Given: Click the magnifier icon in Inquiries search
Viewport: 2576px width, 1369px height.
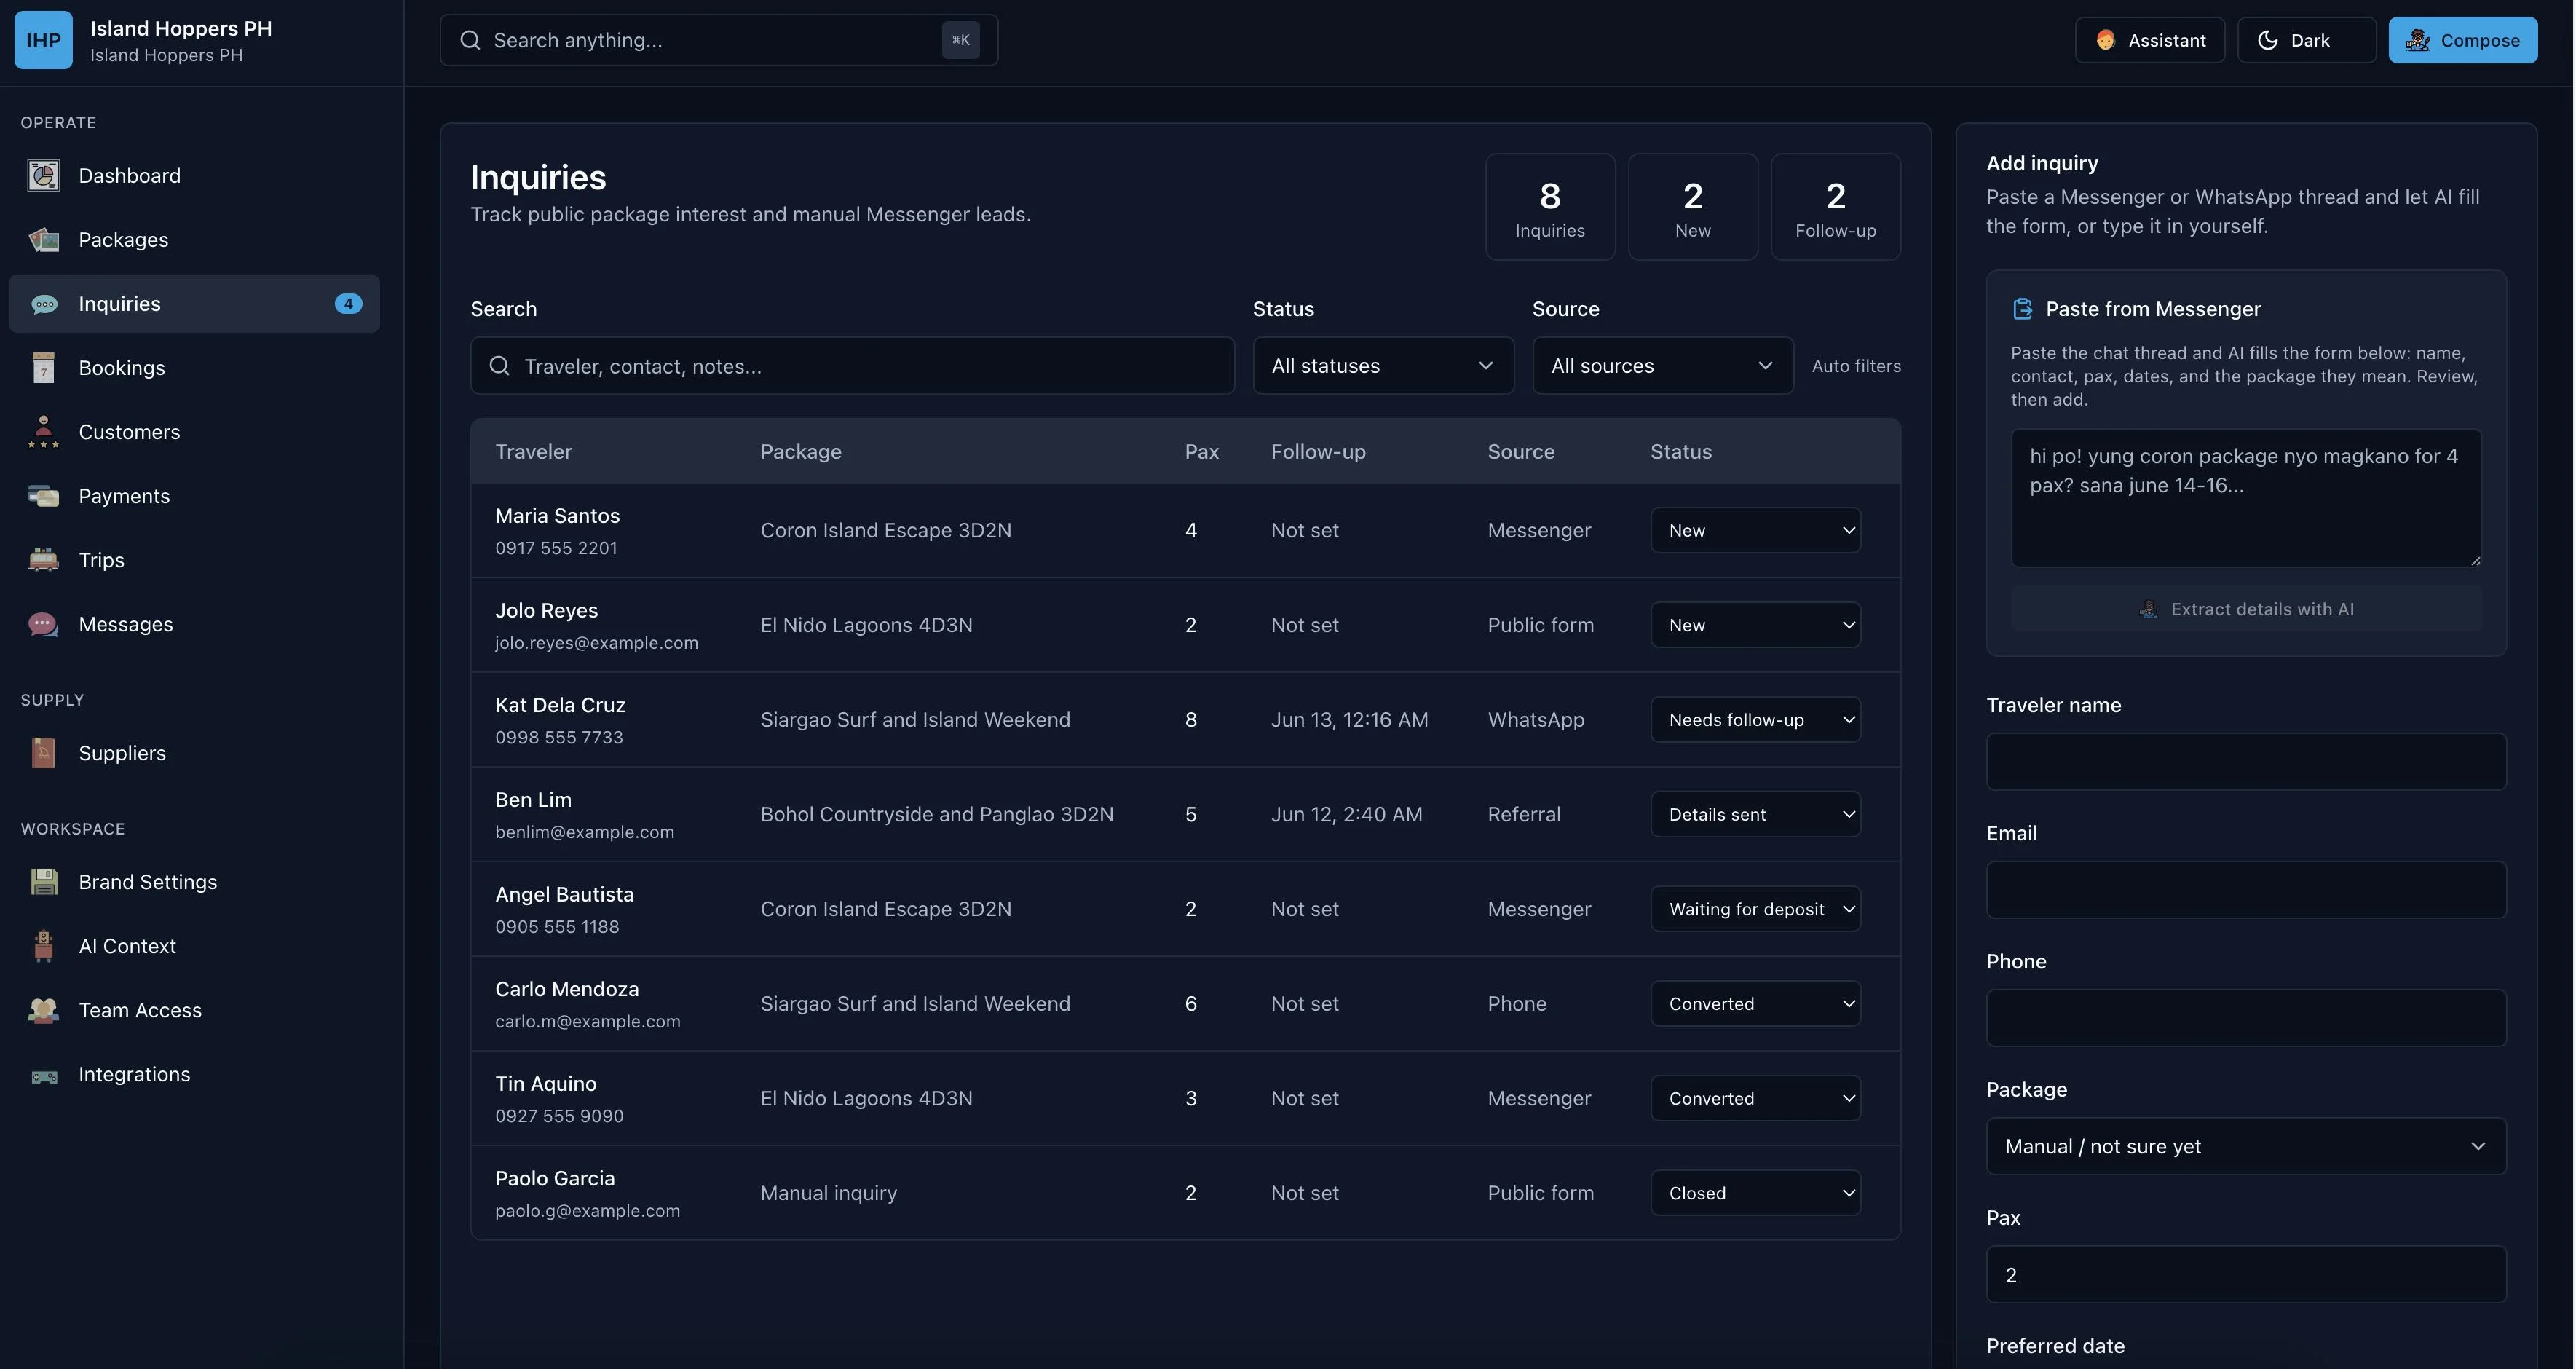Looking at the screenshot, I should click(499, 366).
